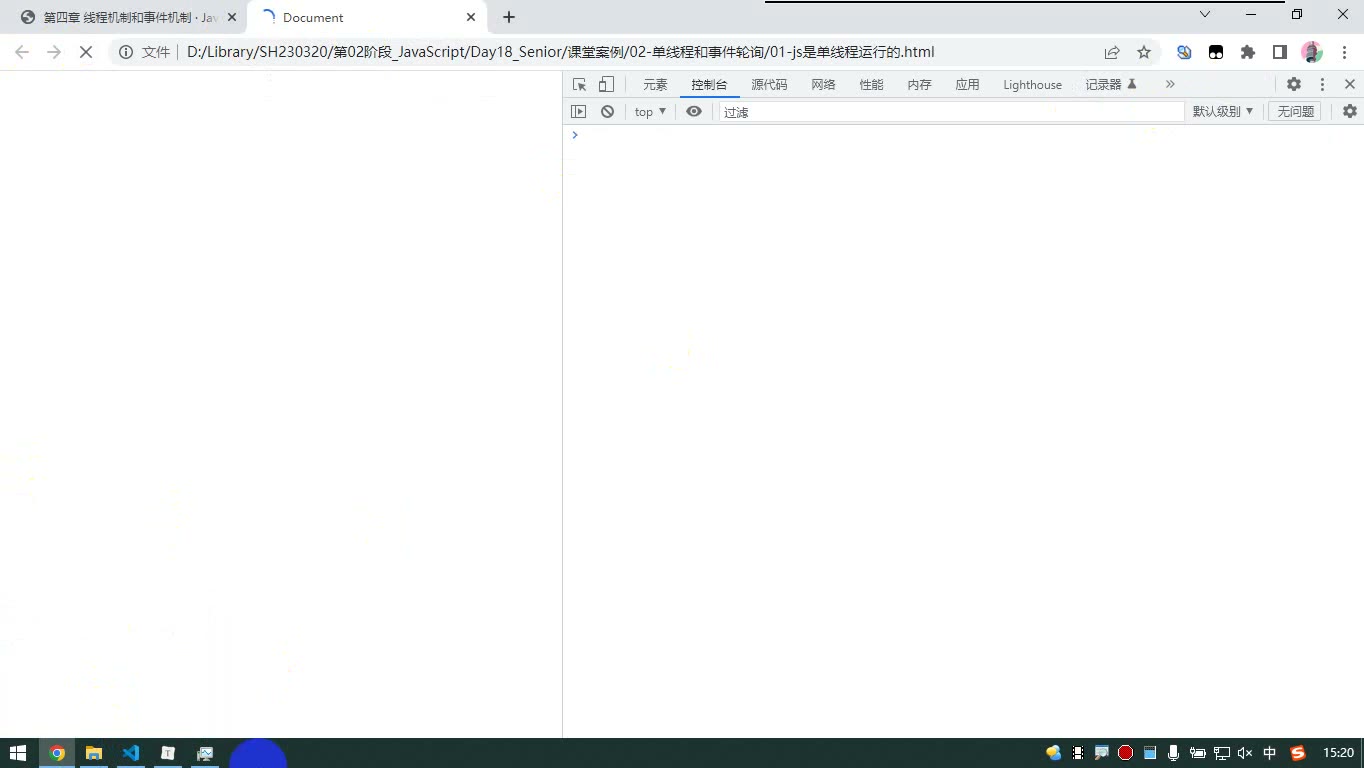
Task: Clear the console with the ban icon
Action: click(607, 112)
